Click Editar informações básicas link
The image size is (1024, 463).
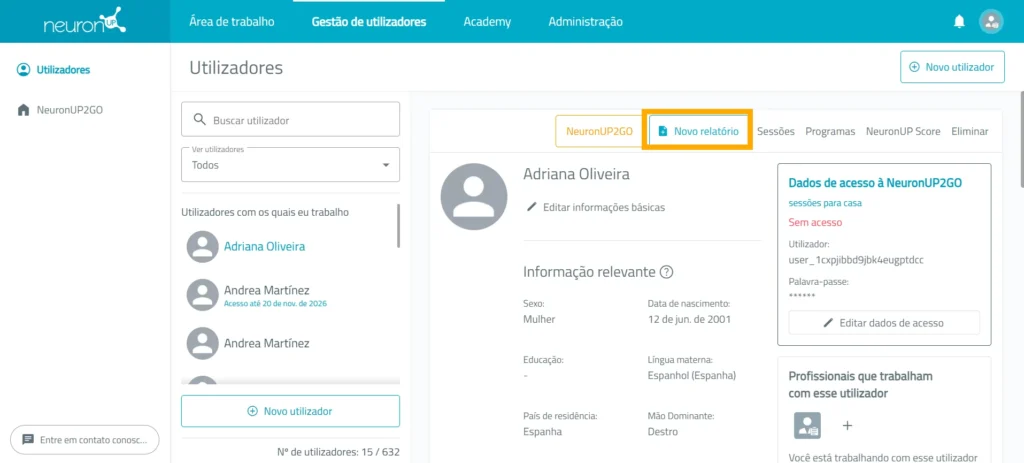pyautogui.click(x=596, y=207)
